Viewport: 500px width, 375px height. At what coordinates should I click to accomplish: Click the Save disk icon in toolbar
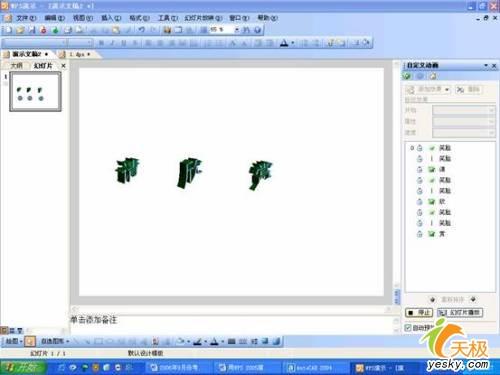32,30
